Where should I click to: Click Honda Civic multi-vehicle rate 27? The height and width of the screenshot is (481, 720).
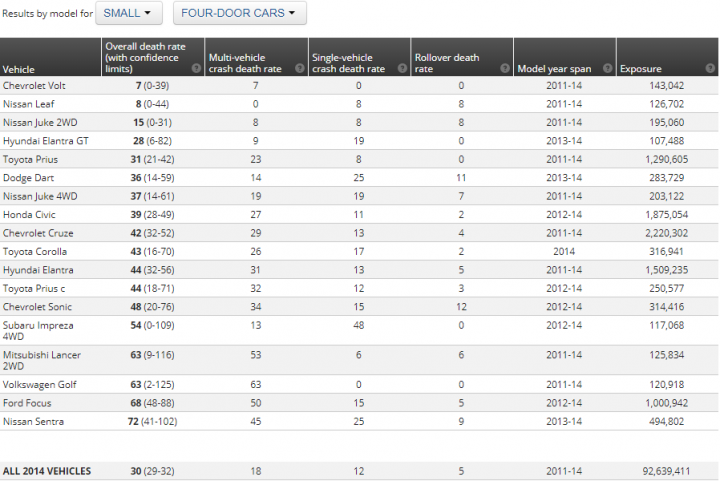pyautogui.click(x=256, y=214)
